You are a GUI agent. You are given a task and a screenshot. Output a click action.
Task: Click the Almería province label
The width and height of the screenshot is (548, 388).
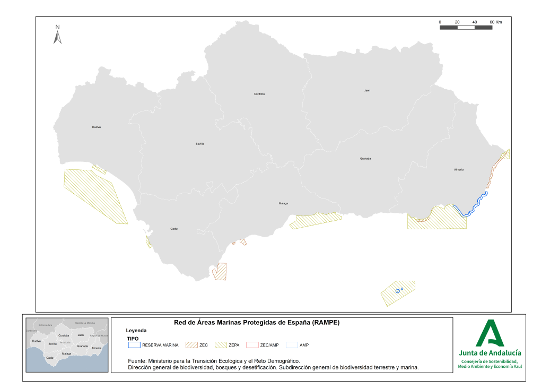tap(459, 170)
